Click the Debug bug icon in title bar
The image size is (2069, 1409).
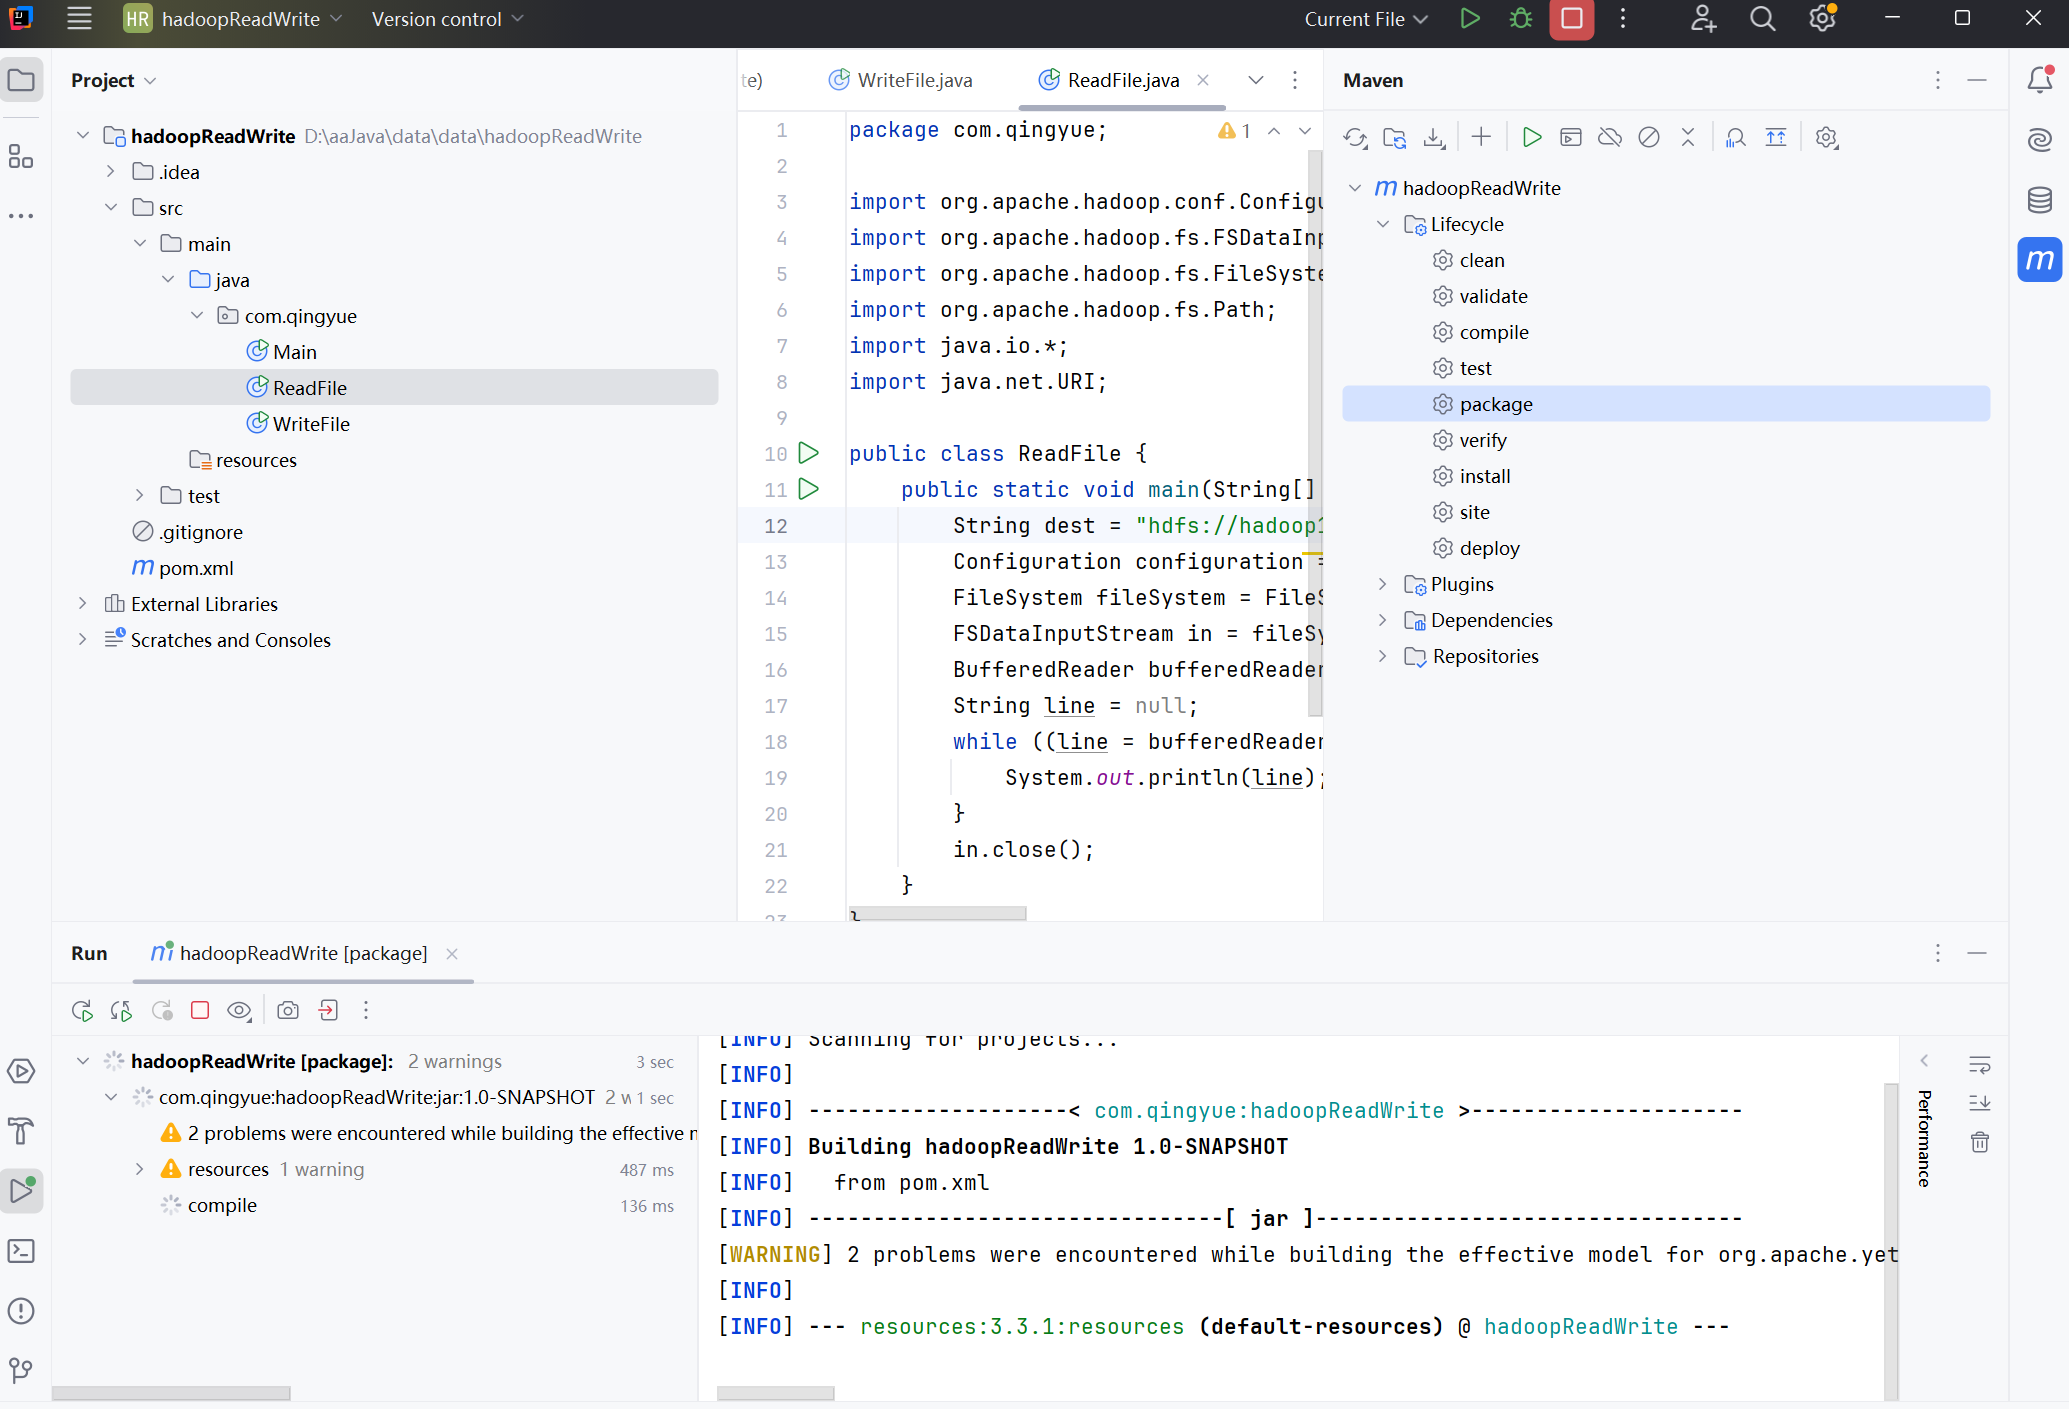click(1521, 19)
